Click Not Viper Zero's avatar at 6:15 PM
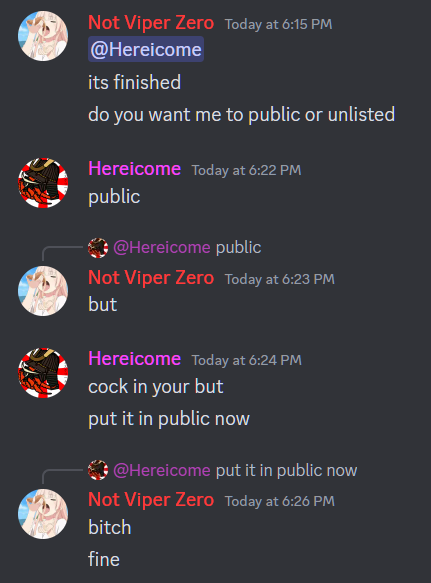Screen dimensions: 431x583 [x=43, y=36]
